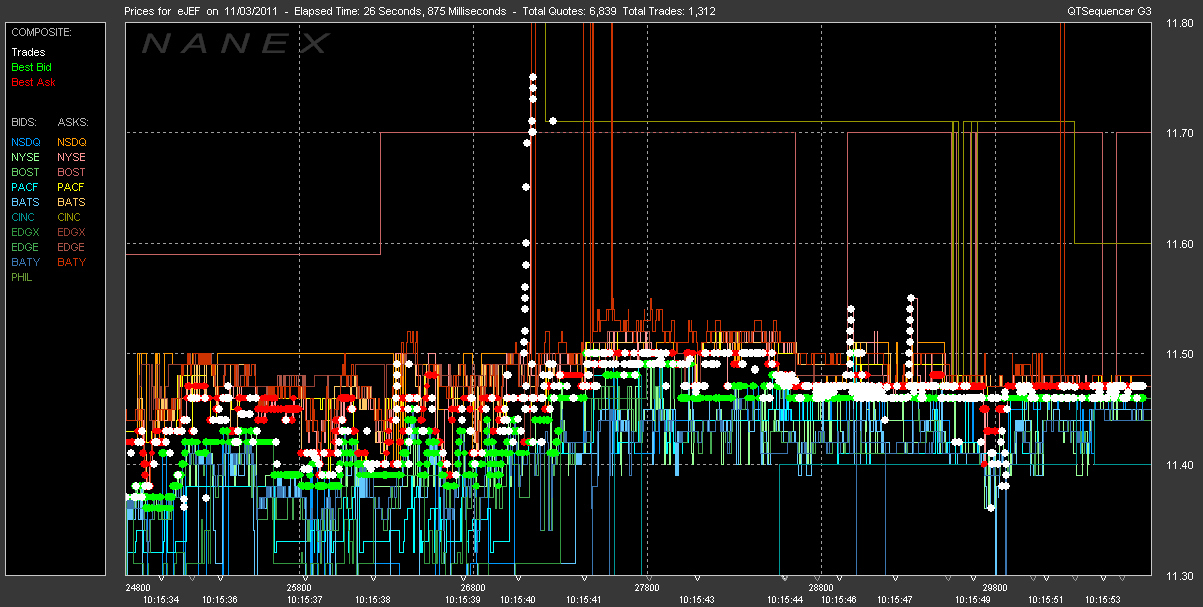Click the 10:15:51 time label
Viewport: 1203px width, 607px height.
1045,600
